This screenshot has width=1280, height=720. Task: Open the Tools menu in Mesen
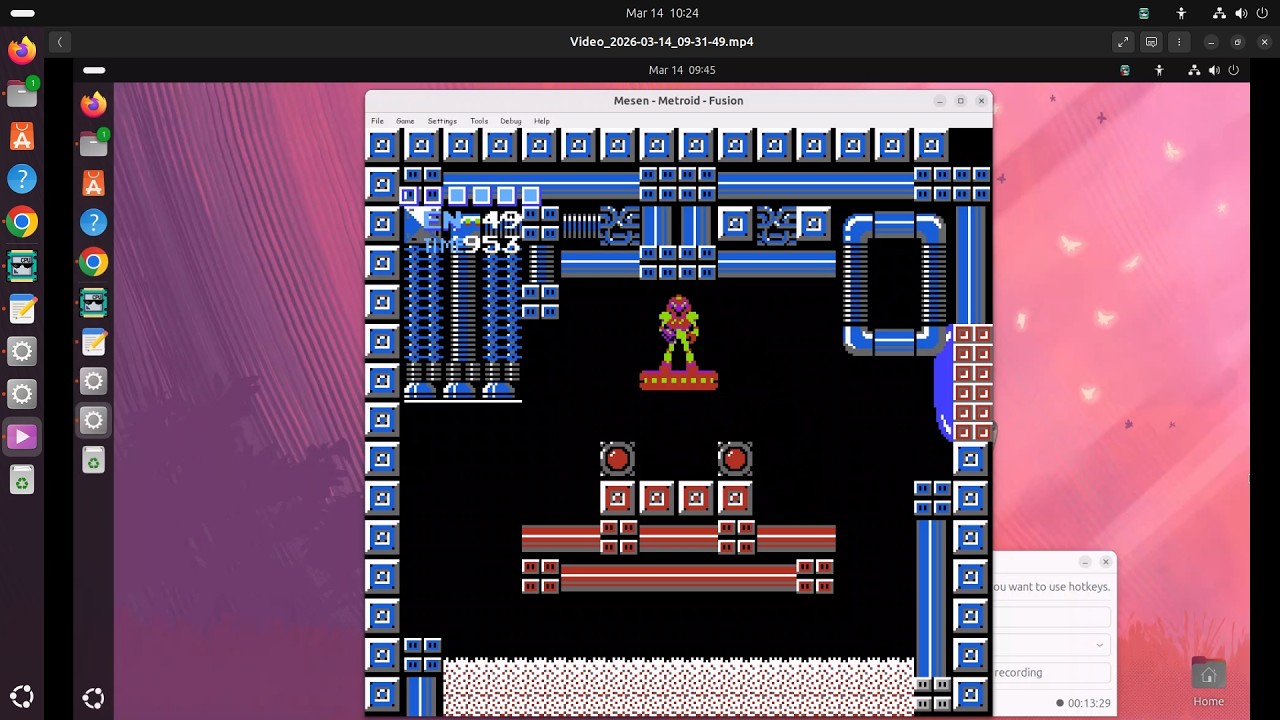(x=479, y=121)
